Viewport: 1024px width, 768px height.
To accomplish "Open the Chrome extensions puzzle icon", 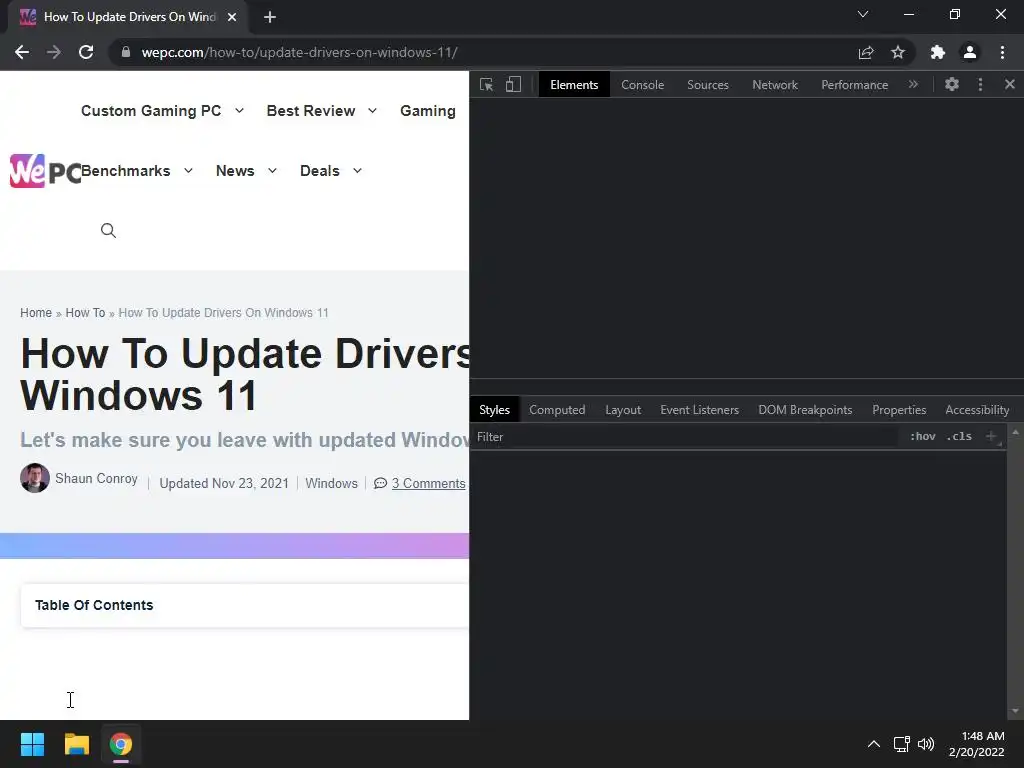I will click(938, 52).
